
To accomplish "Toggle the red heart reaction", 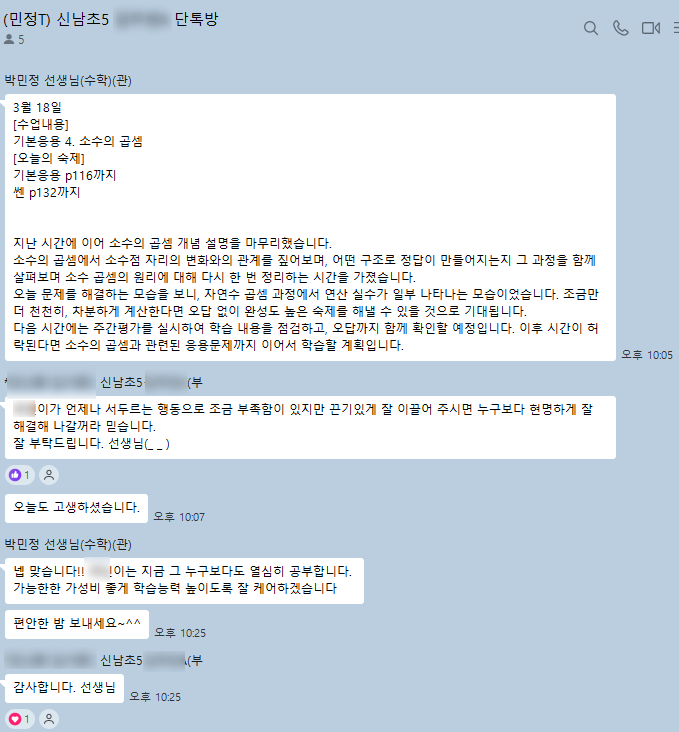I will (x=20, y=719).
